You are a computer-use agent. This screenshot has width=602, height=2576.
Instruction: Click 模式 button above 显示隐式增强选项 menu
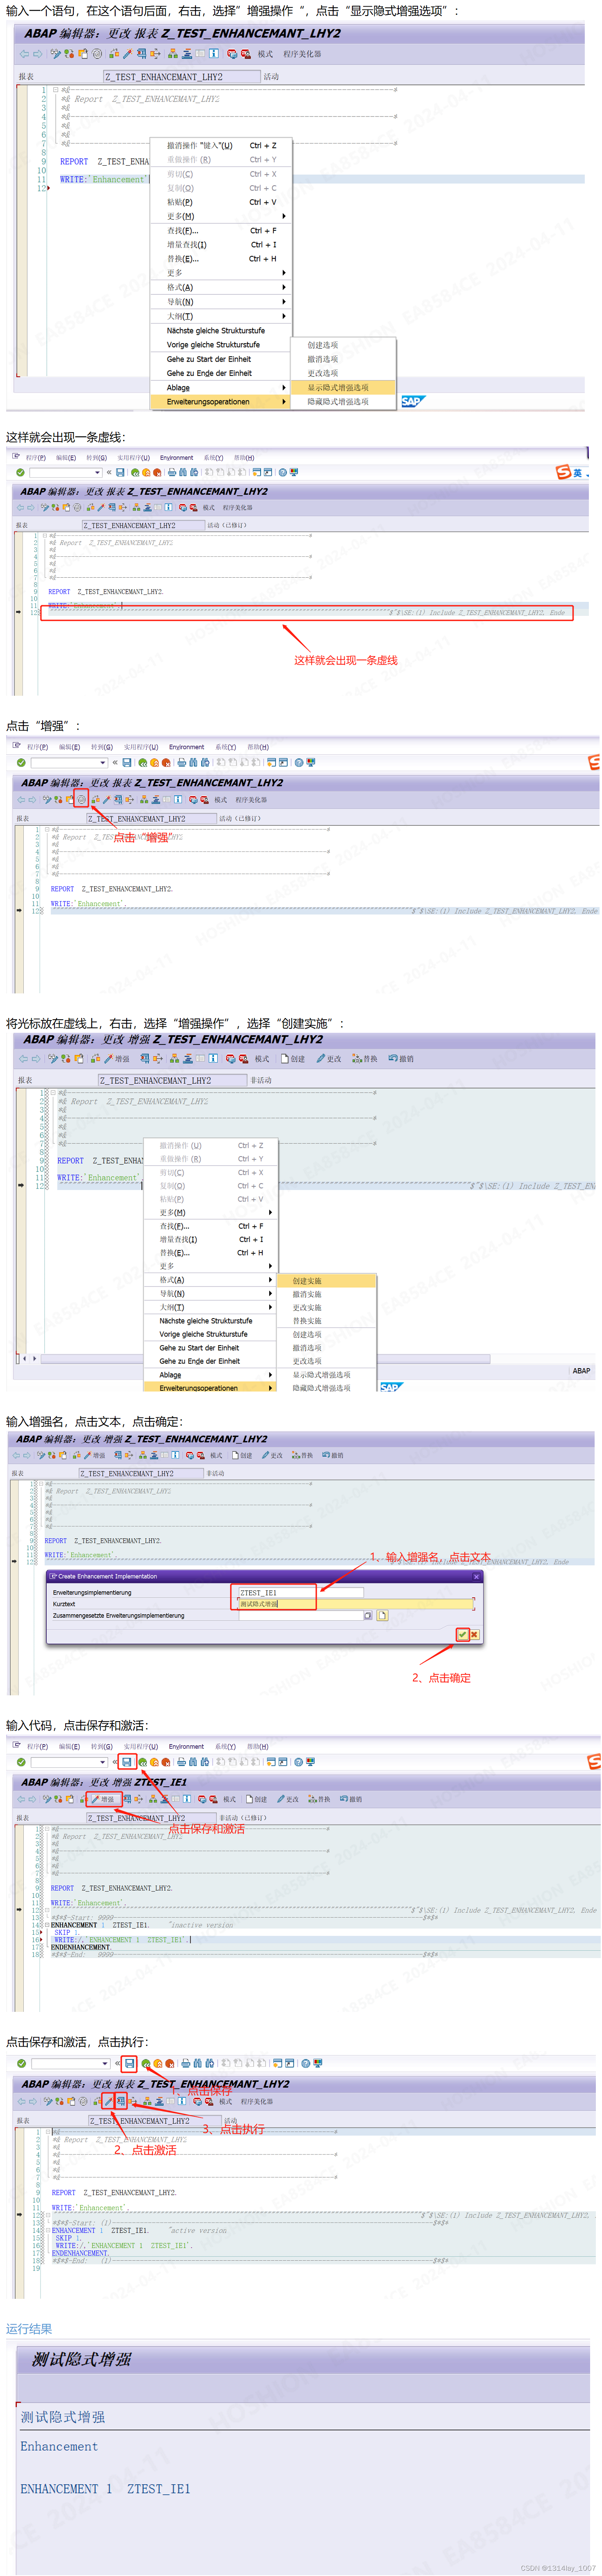coord(265,54)
